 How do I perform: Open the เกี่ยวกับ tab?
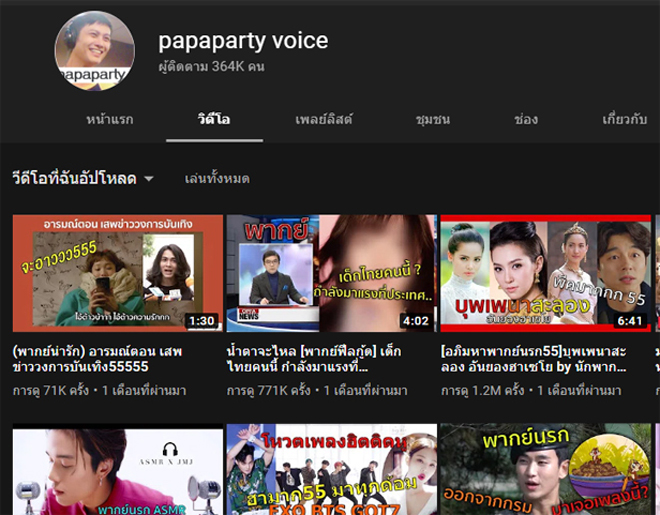click(x=624, y=119)
